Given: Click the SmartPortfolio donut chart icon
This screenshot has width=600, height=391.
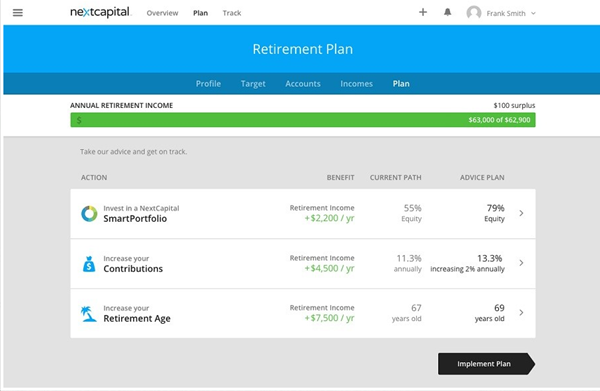Looking at the screenshot, I should [89, 213].
